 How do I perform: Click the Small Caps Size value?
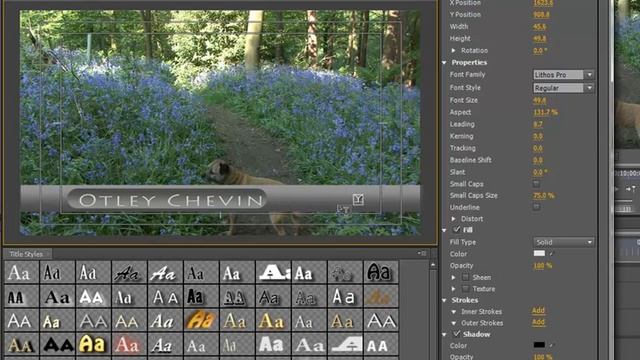tap(544, 196)
